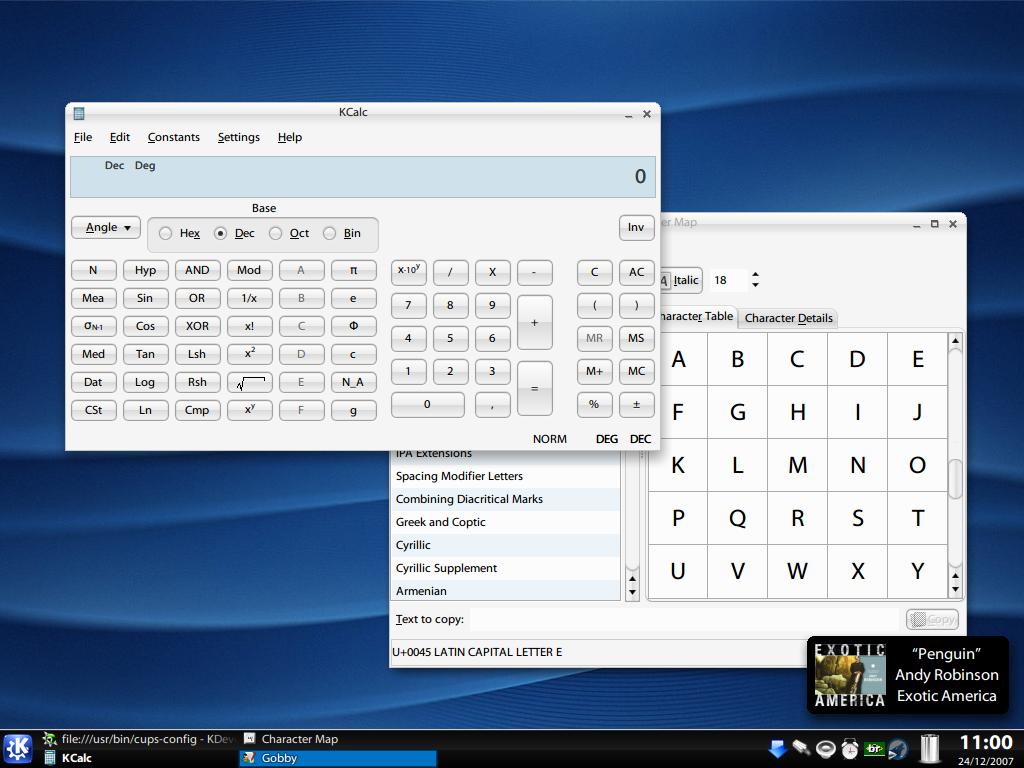Viewport: 1024px width, 768px height.
Task: Open the KDE application launcher menu
Action: pyautogui.click(x=18, y=748)
